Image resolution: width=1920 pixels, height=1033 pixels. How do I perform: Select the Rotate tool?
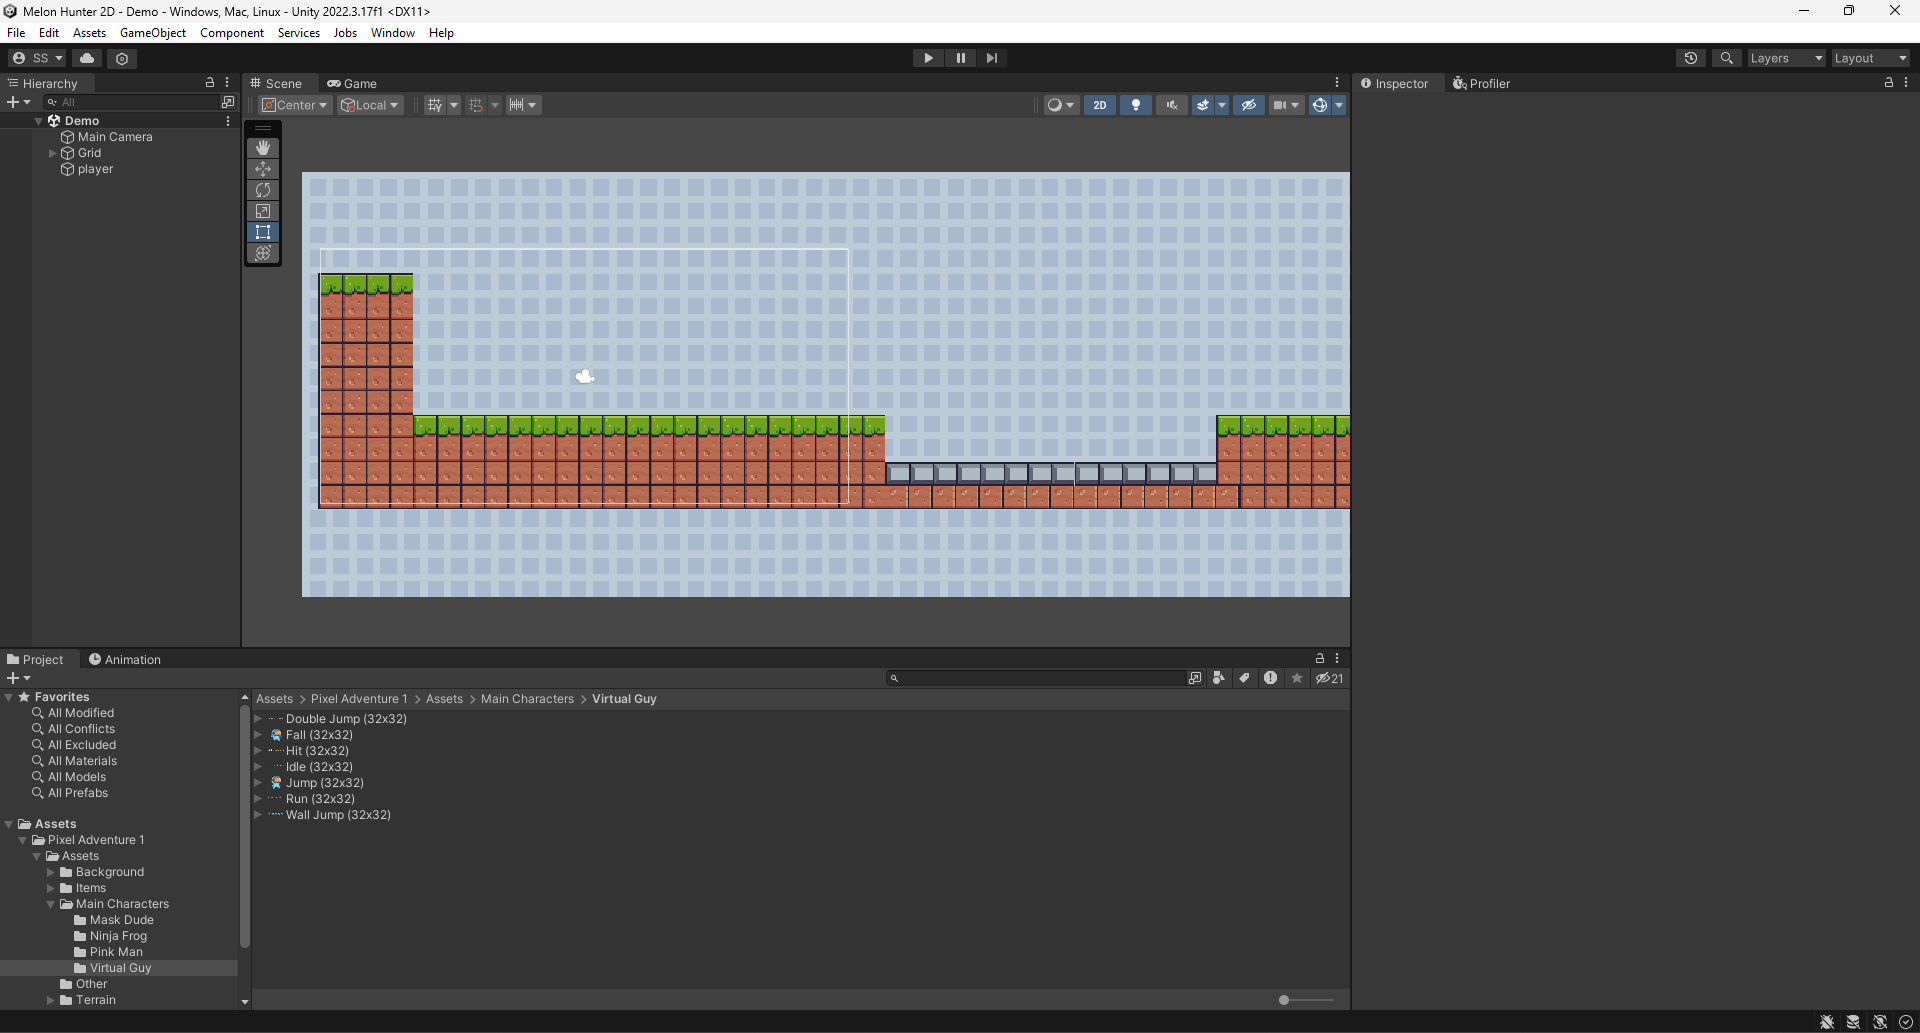click(263, 190)
